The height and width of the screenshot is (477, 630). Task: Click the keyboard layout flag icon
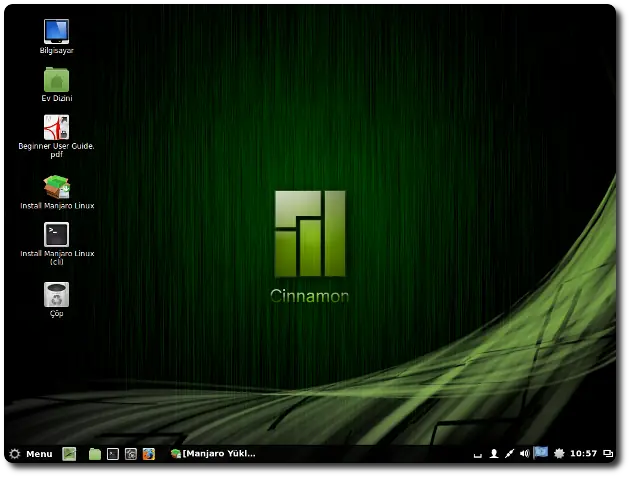pos(541,453)
